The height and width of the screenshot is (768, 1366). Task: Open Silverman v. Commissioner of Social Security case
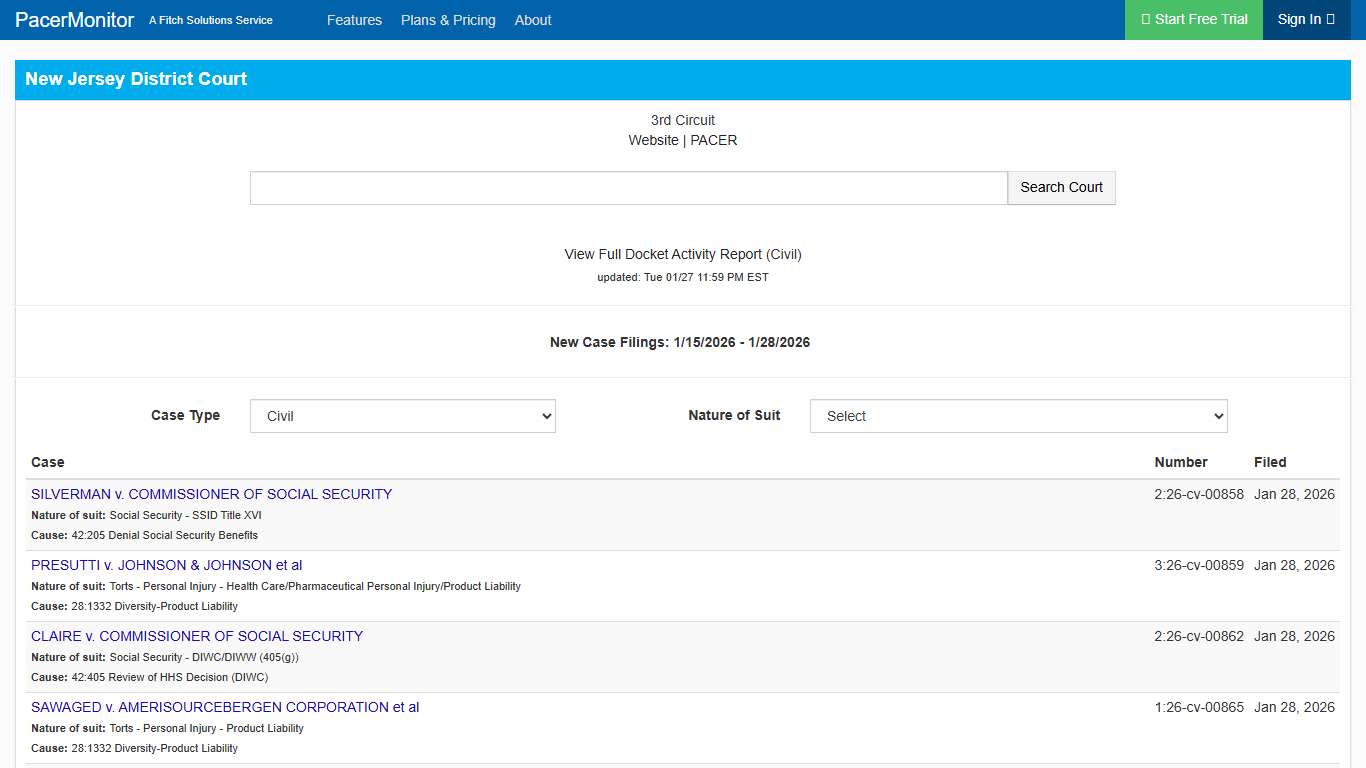pyautogui.click(x=211, y=494)
